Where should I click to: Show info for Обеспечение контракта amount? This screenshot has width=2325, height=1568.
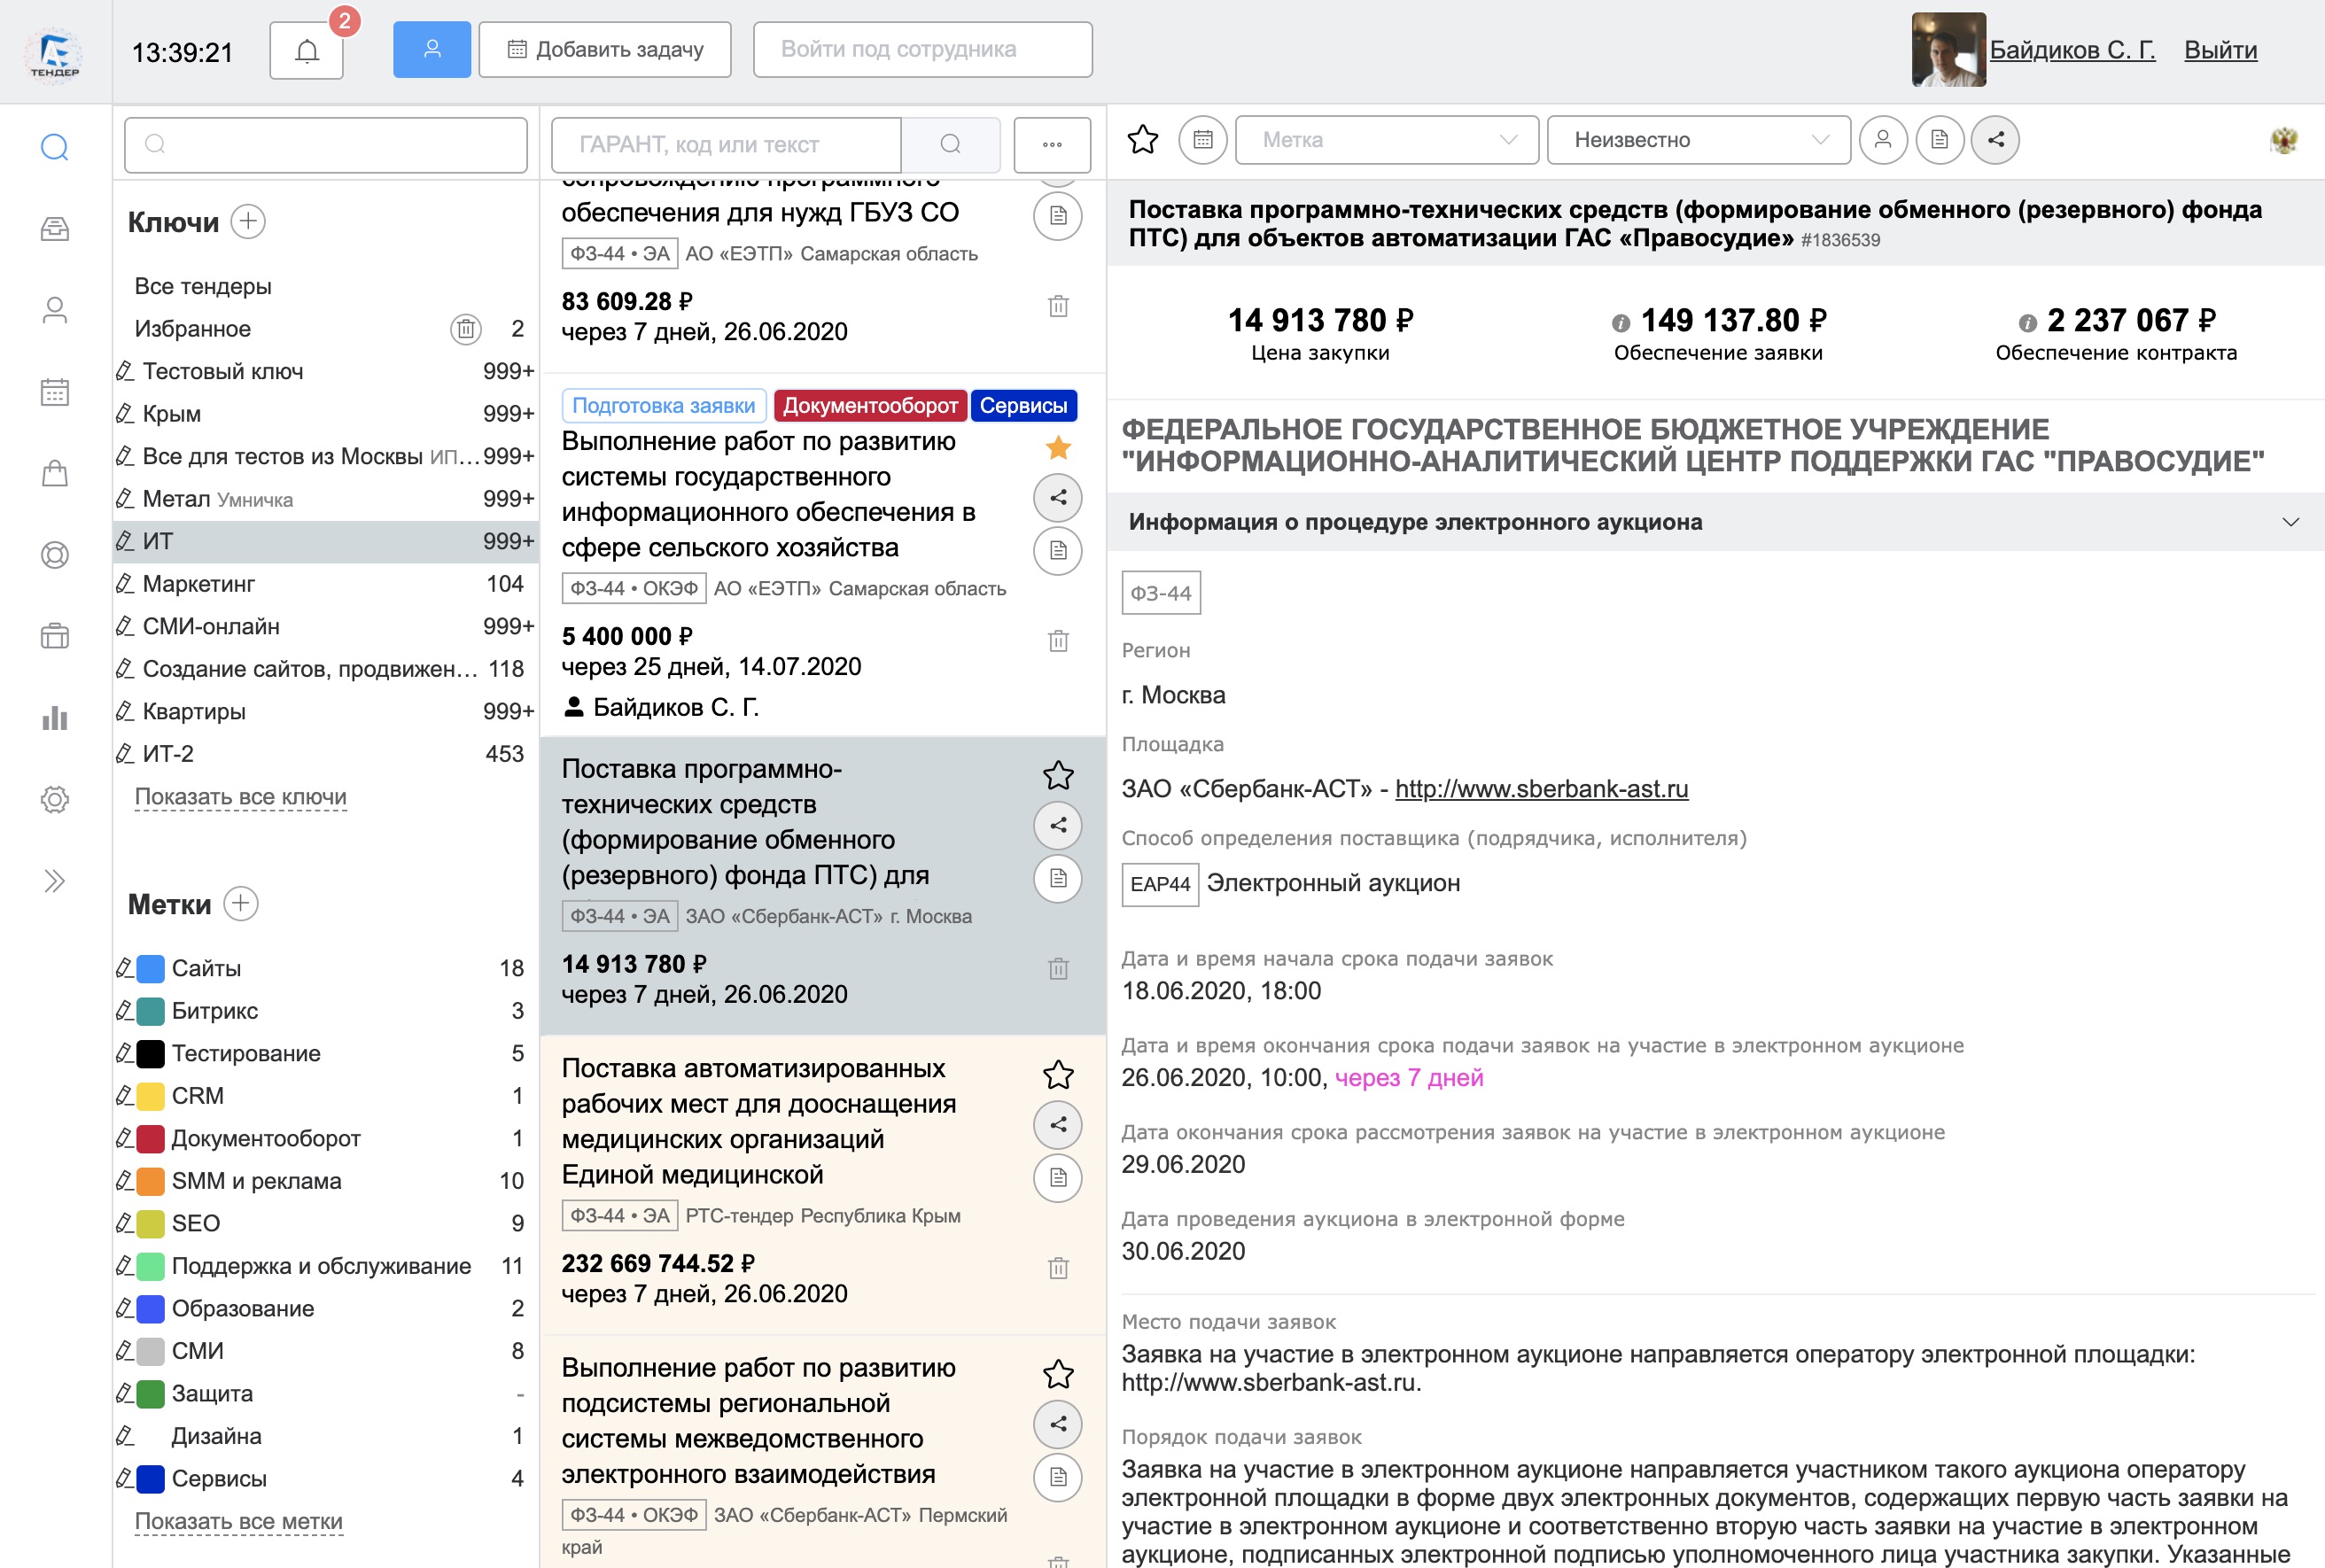(2027, 323)
